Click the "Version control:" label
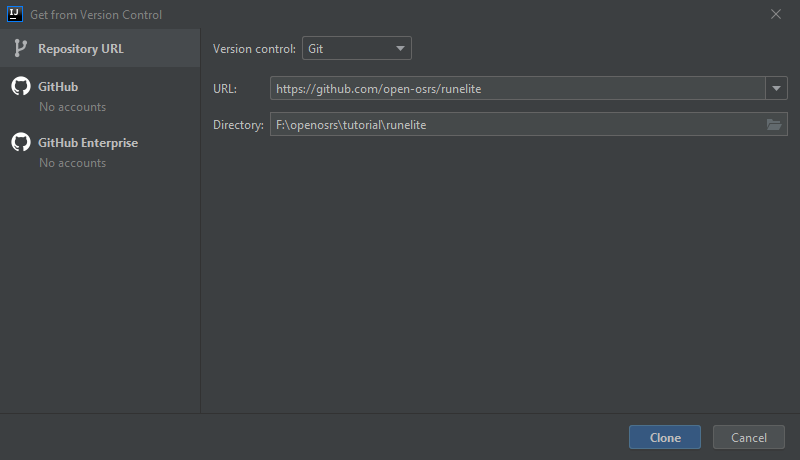The image size is (800, 460). pyautogui.click(x=254, y=48)
